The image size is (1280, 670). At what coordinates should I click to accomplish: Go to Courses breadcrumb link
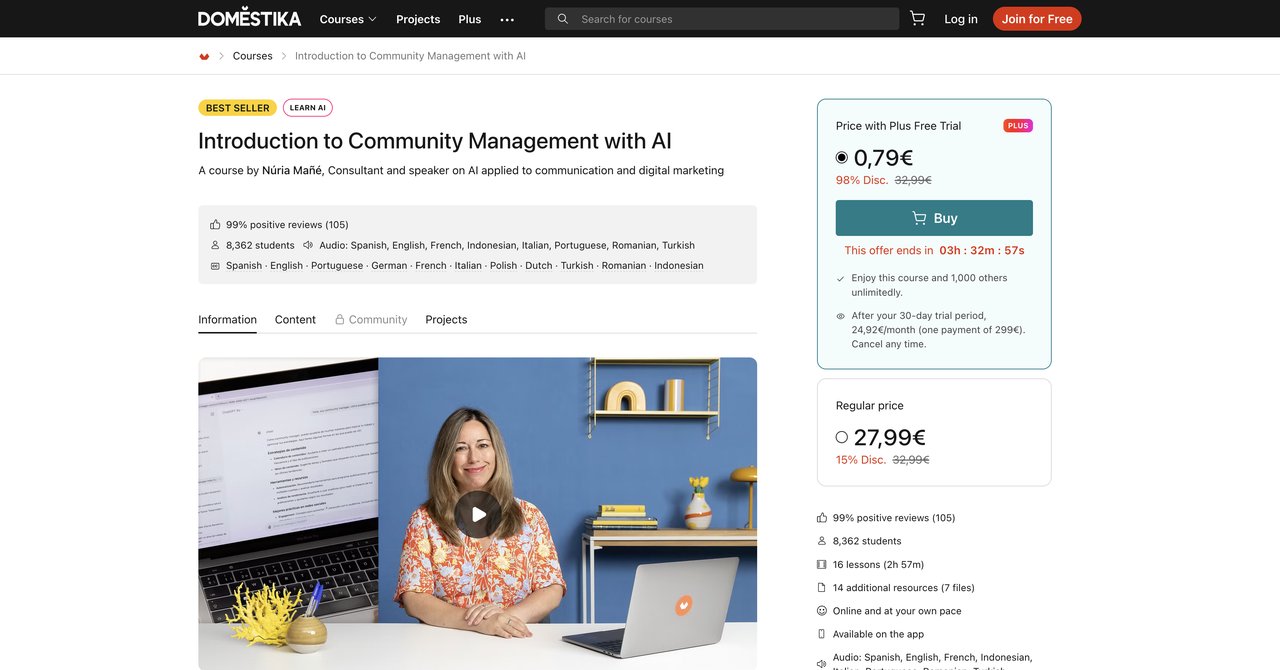point(252,56)
